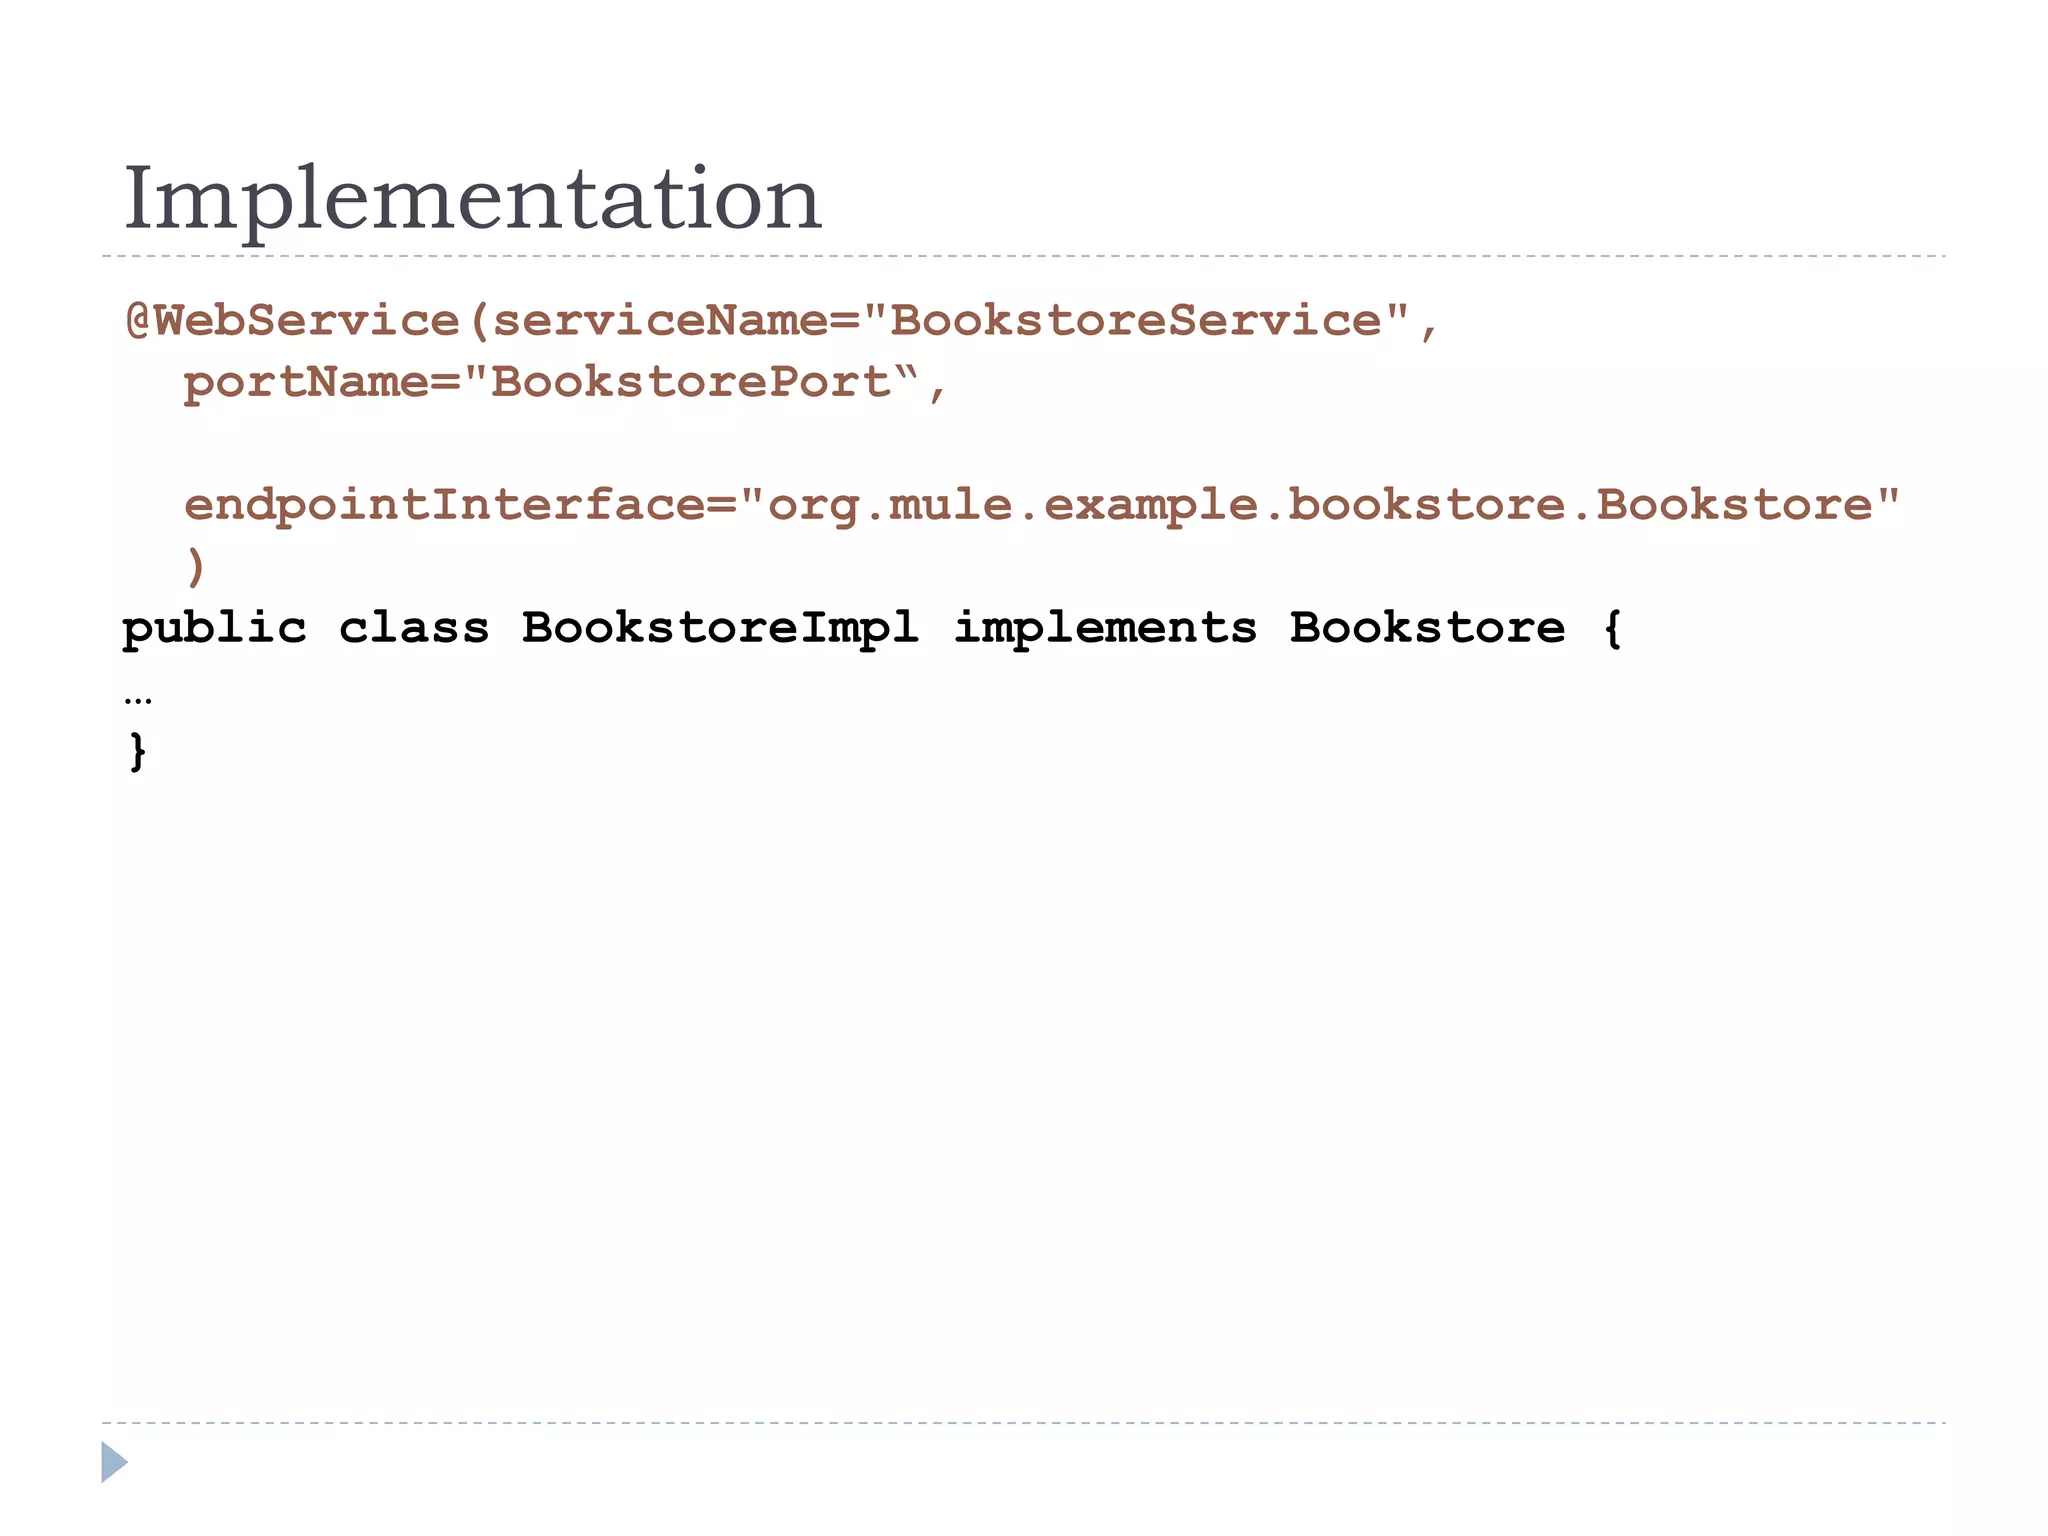The height and width of the screenshot is (1536, 2048).
Task: Click the closing parenthesis of the annotation
Action: click(x=196, y=568)
